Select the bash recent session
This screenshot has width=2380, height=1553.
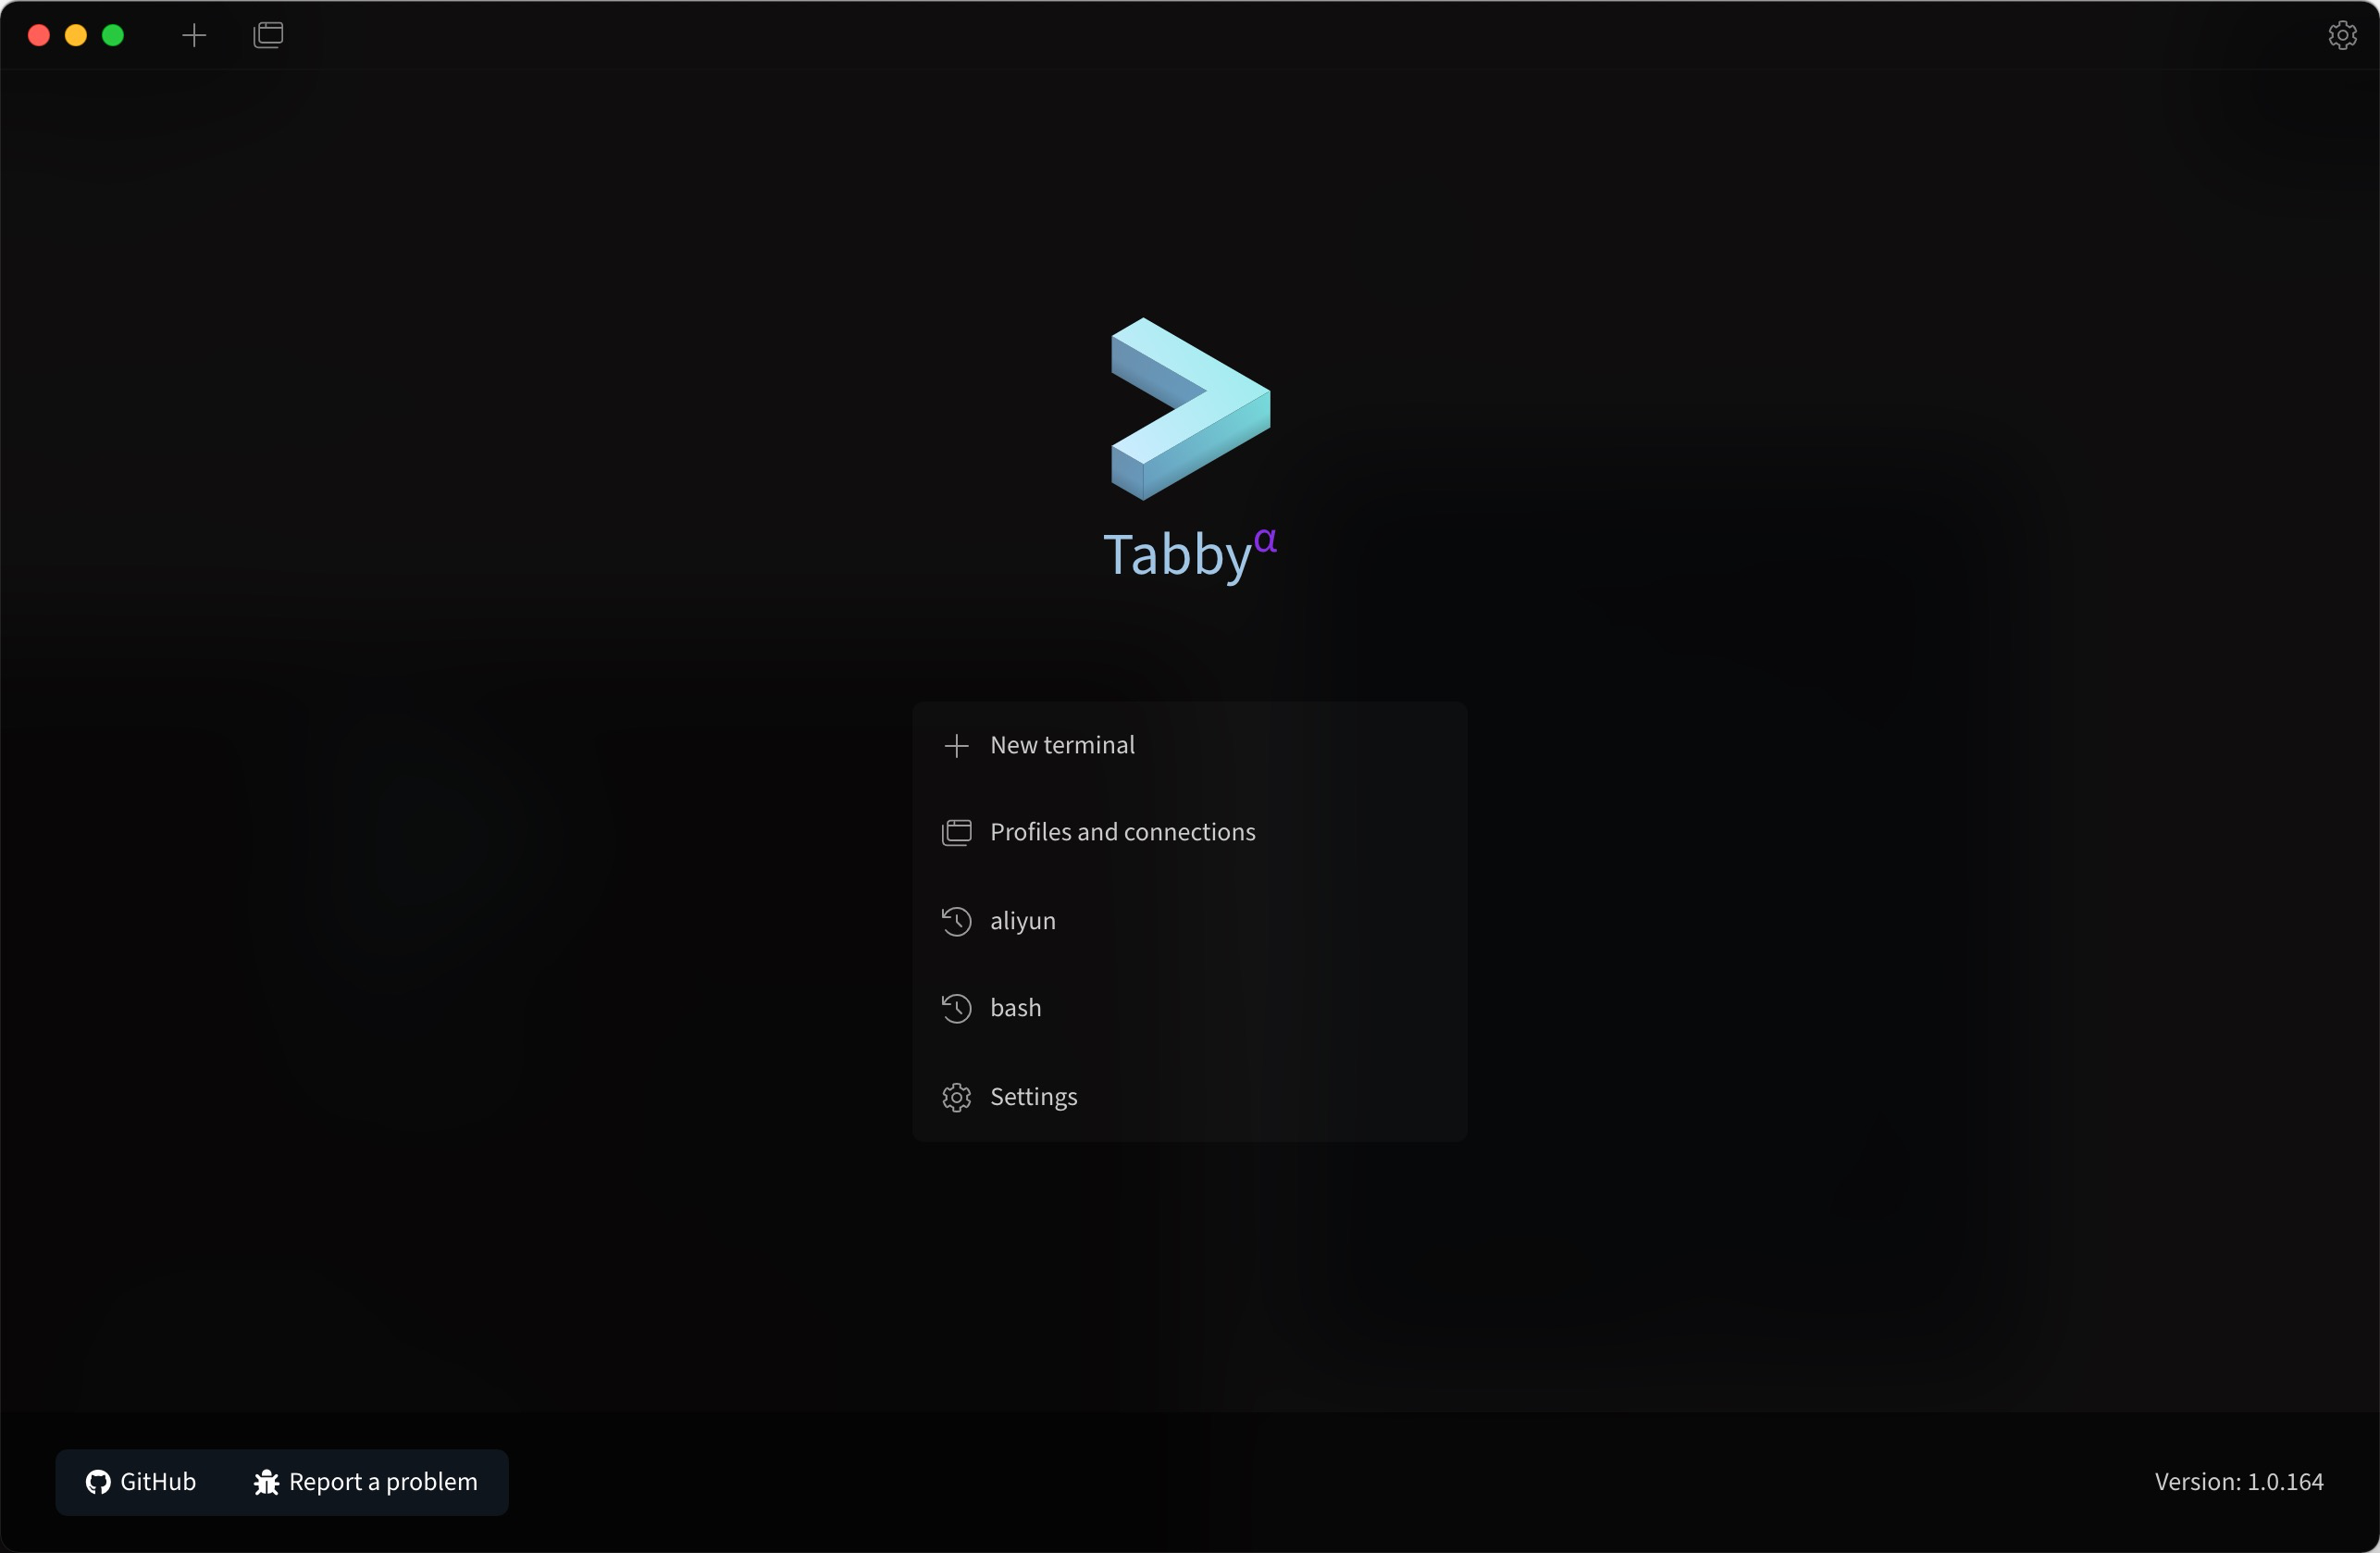pos(1015,1008)
